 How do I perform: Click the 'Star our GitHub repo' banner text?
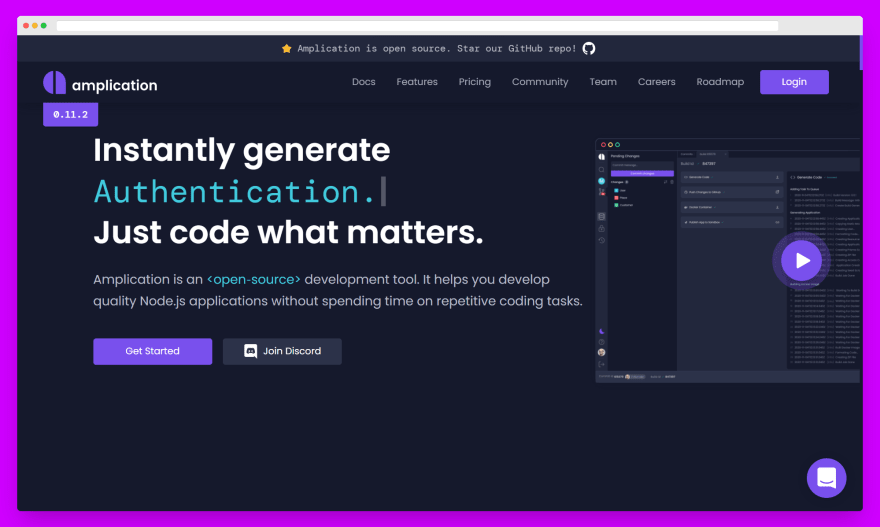pos(516,49)
